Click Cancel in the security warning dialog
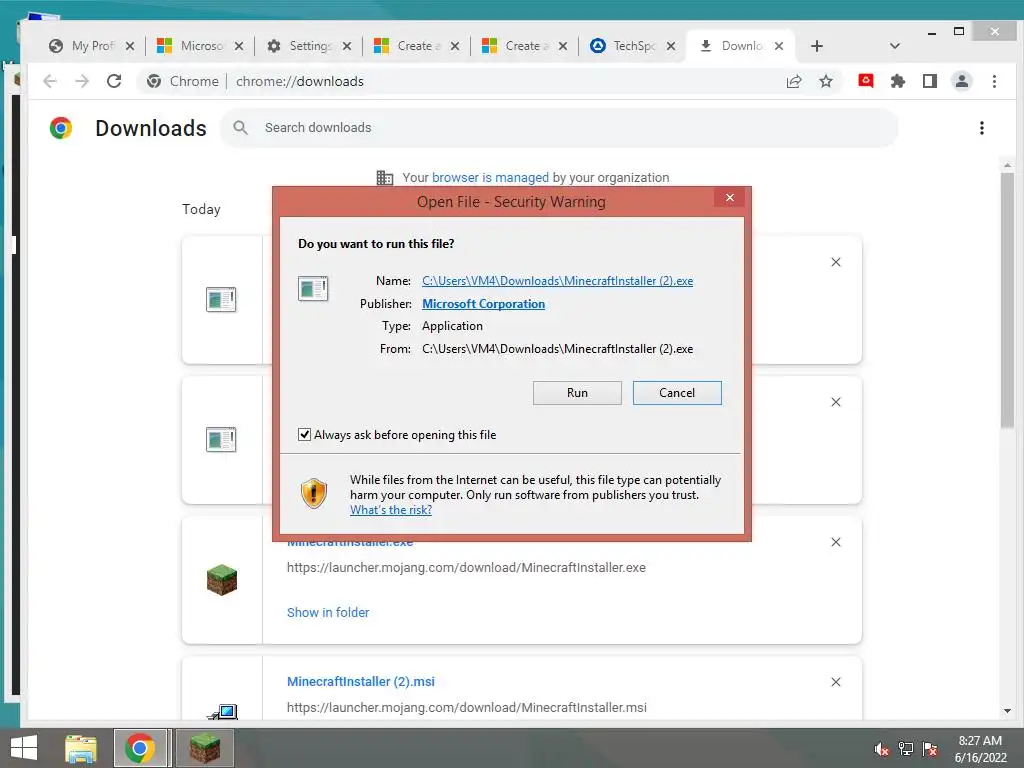 pos(677,392)
